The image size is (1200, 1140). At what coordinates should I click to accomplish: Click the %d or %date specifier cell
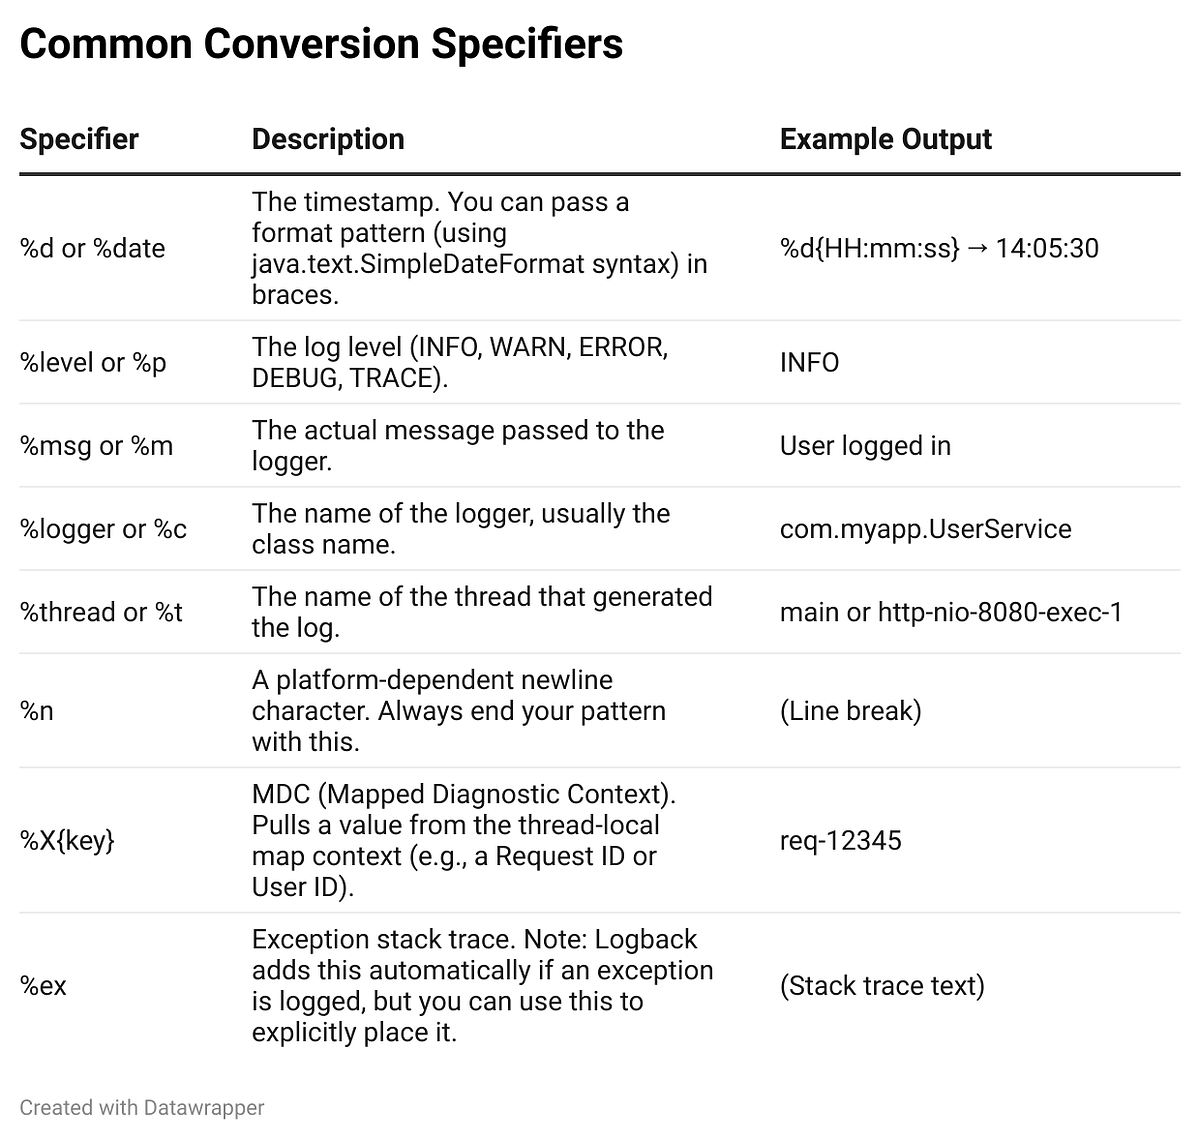[93, 248]
